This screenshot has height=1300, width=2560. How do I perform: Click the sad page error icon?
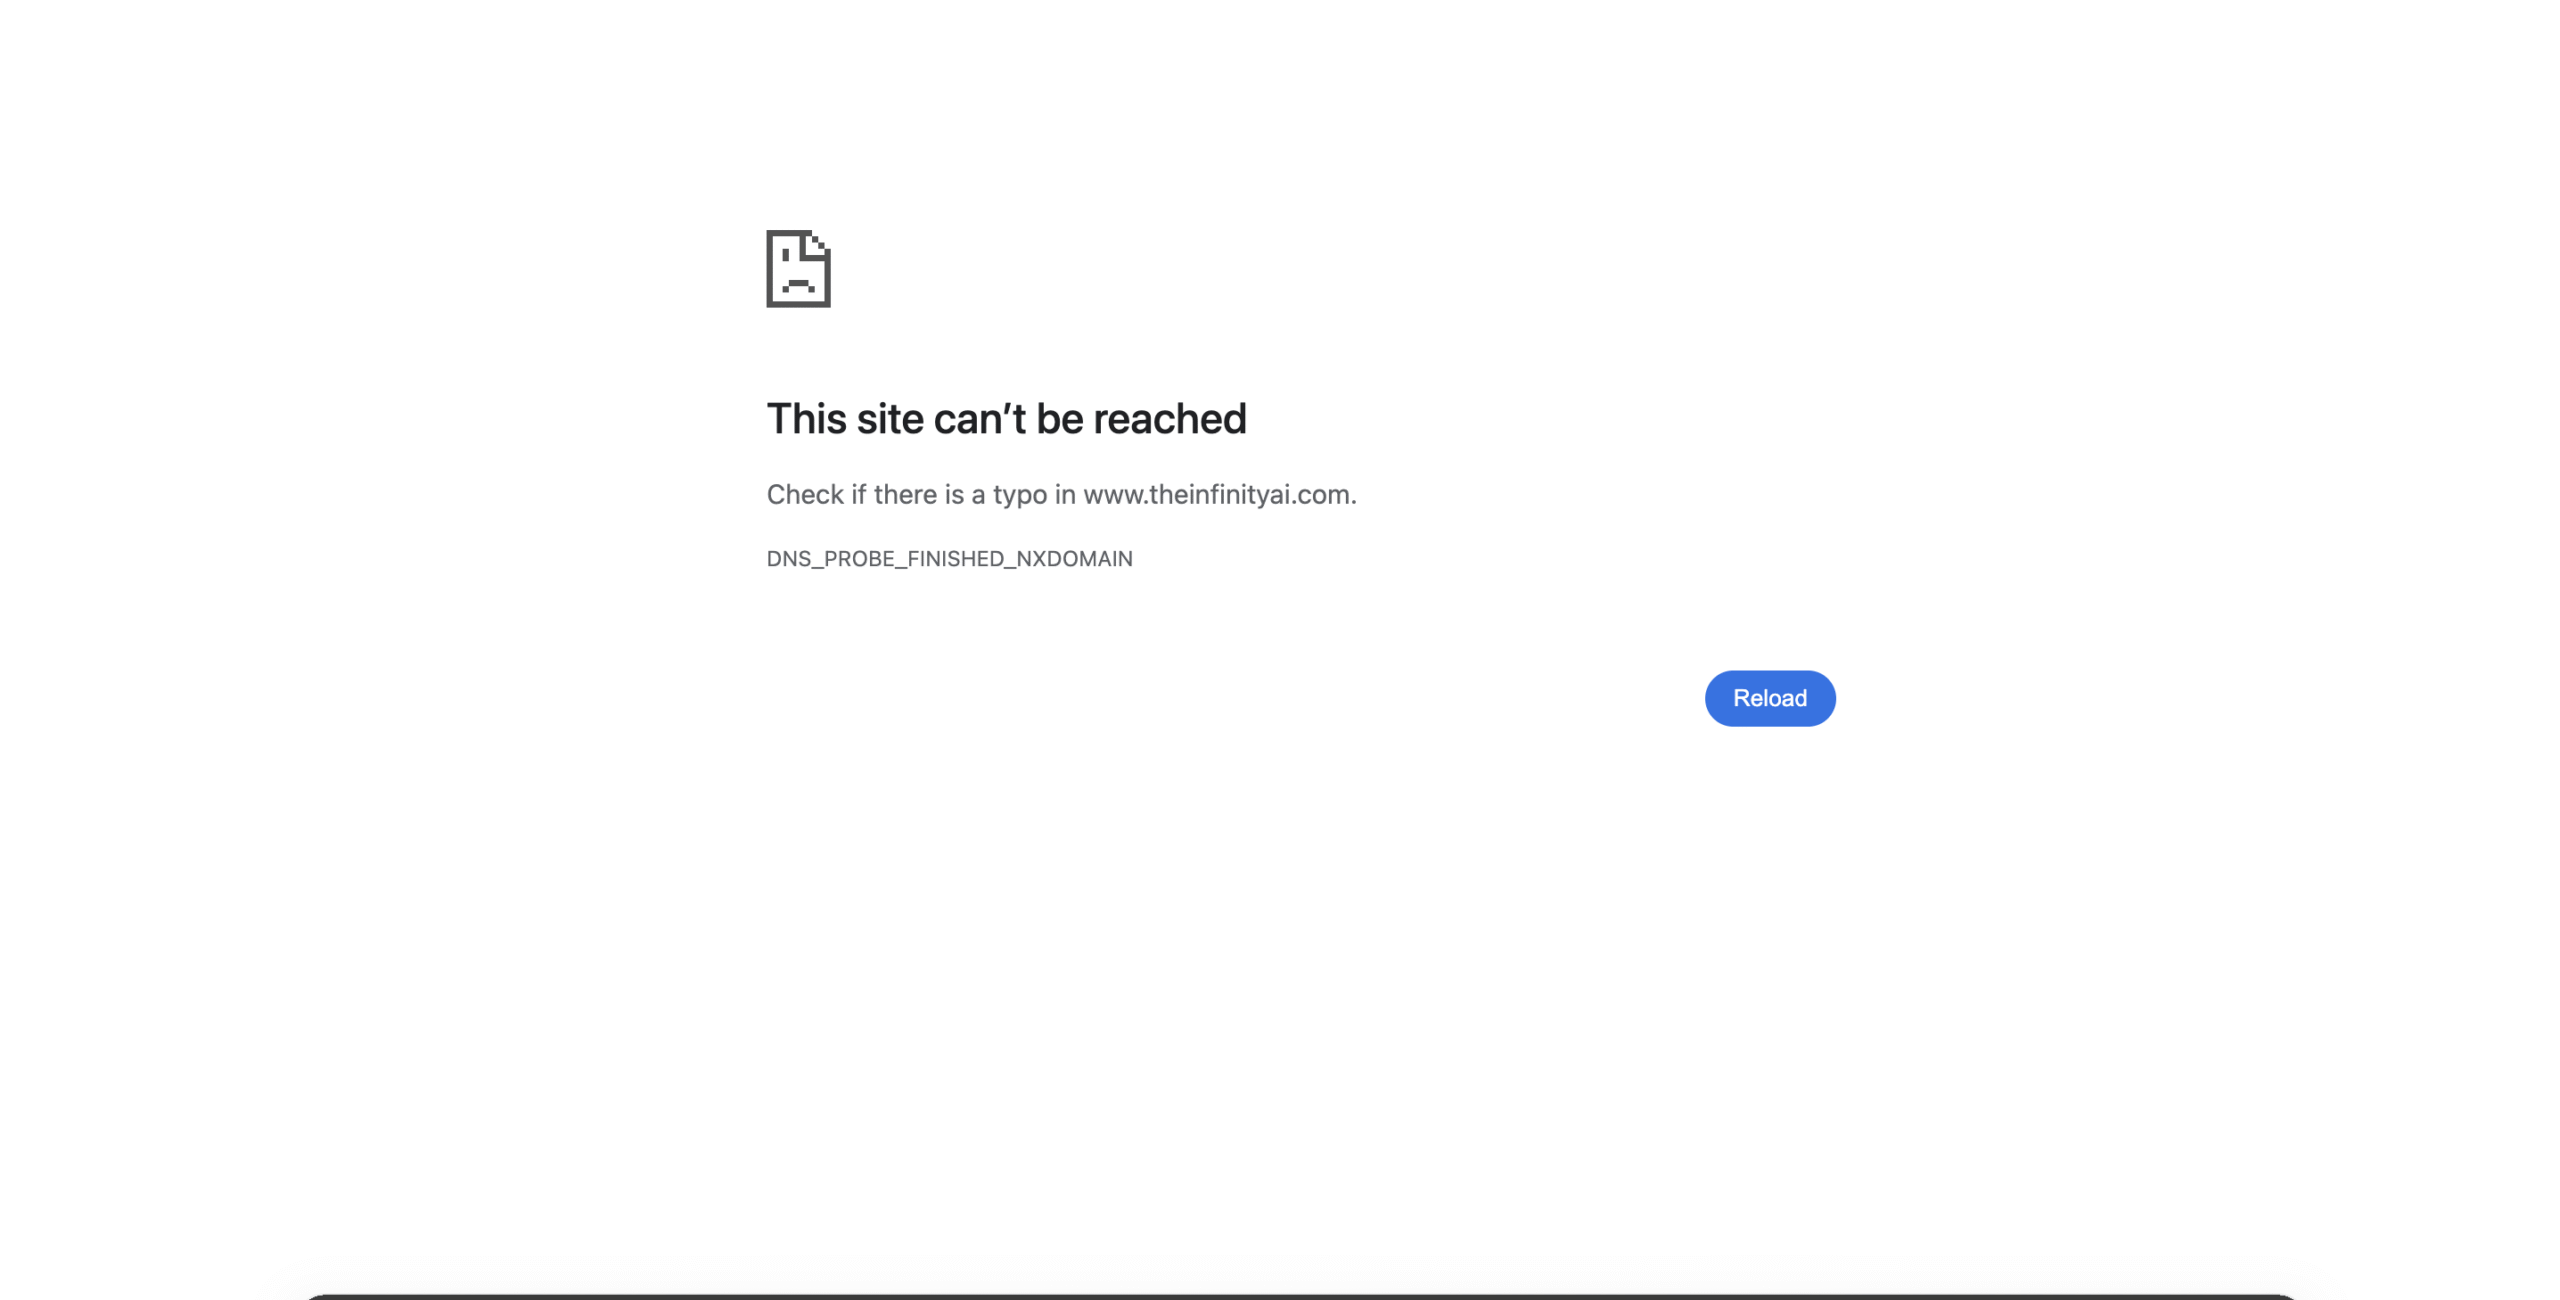[798, 269]
